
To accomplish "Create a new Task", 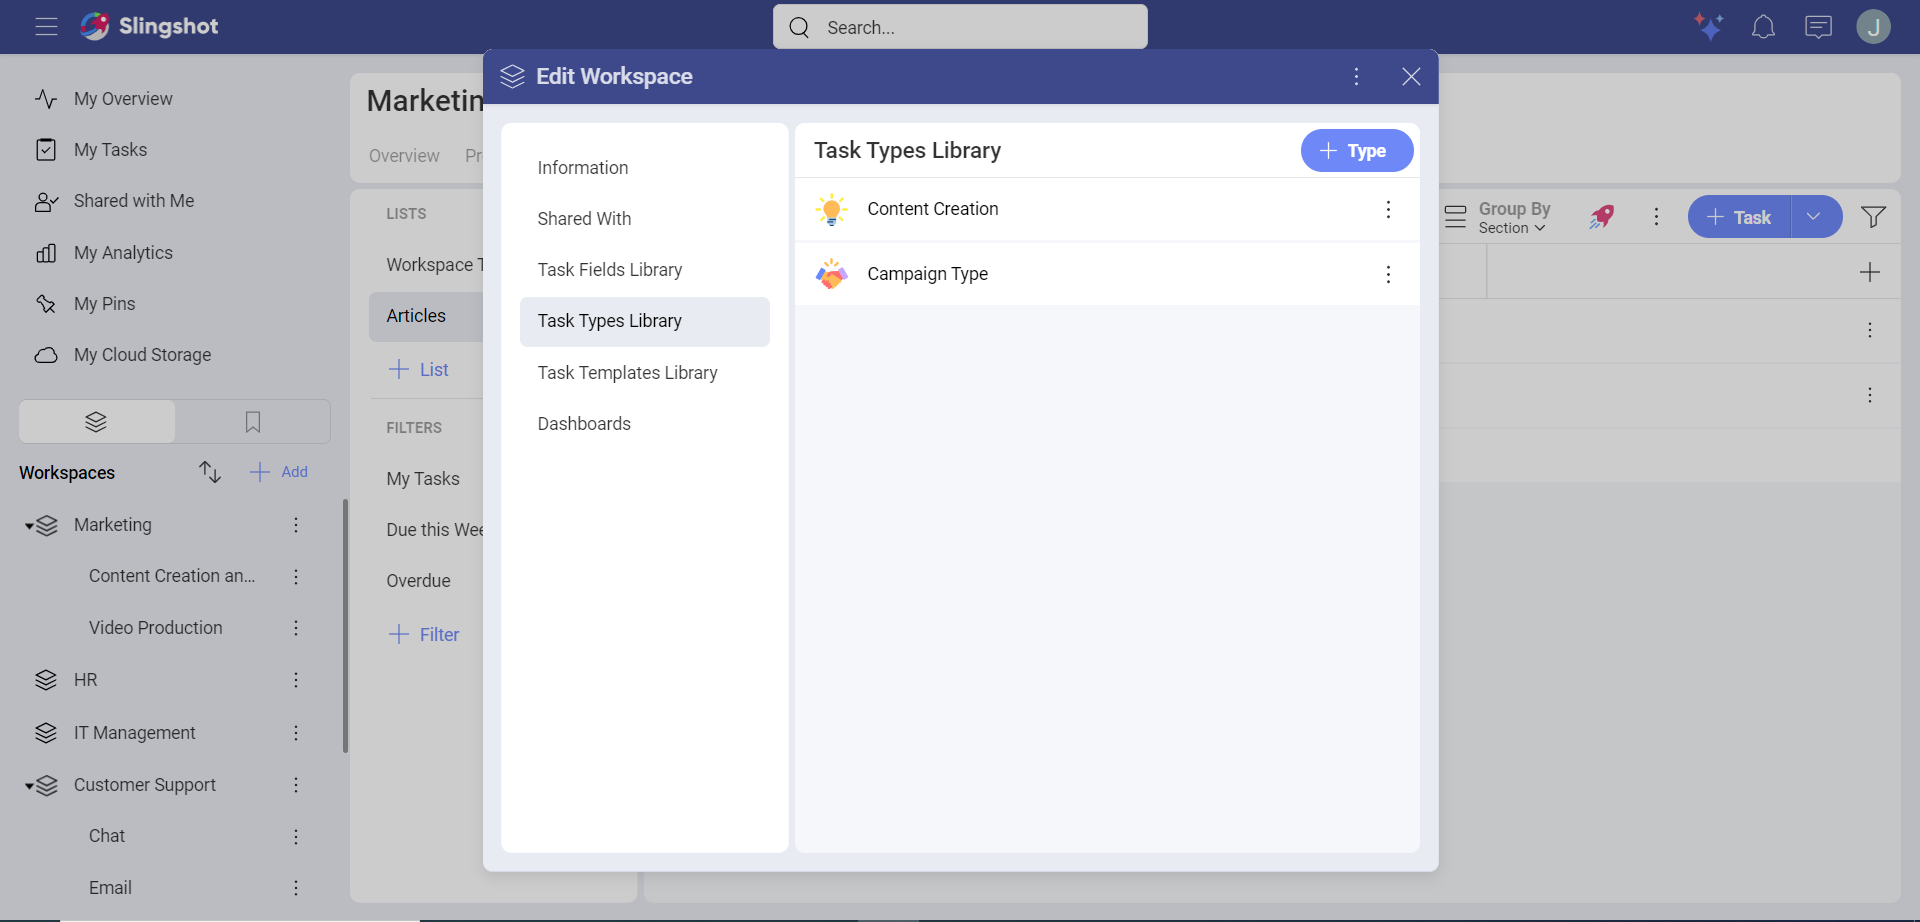I will point(1739,217).
